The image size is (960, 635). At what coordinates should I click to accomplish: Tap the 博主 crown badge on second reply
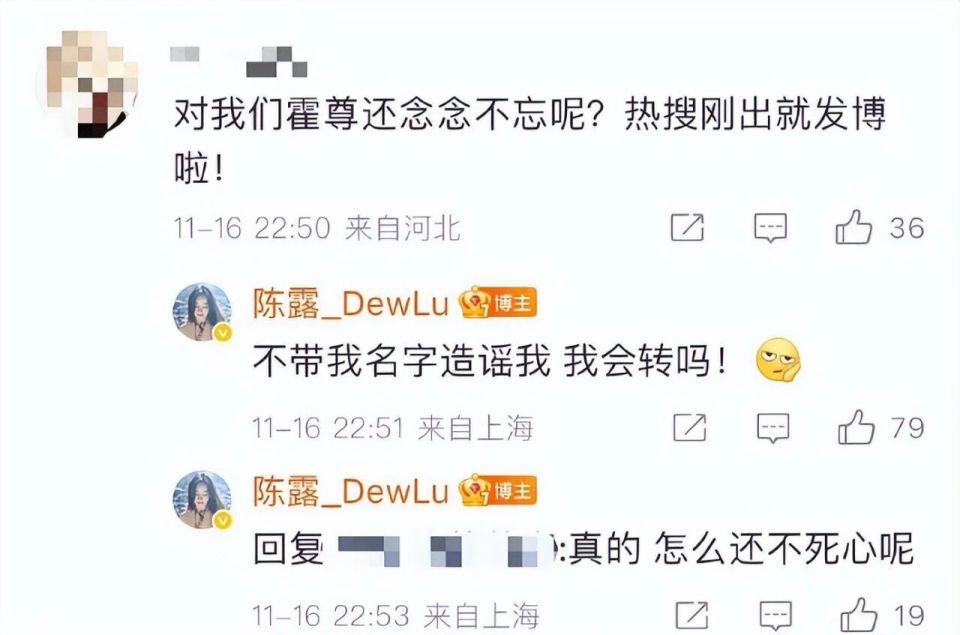(499, 490)
